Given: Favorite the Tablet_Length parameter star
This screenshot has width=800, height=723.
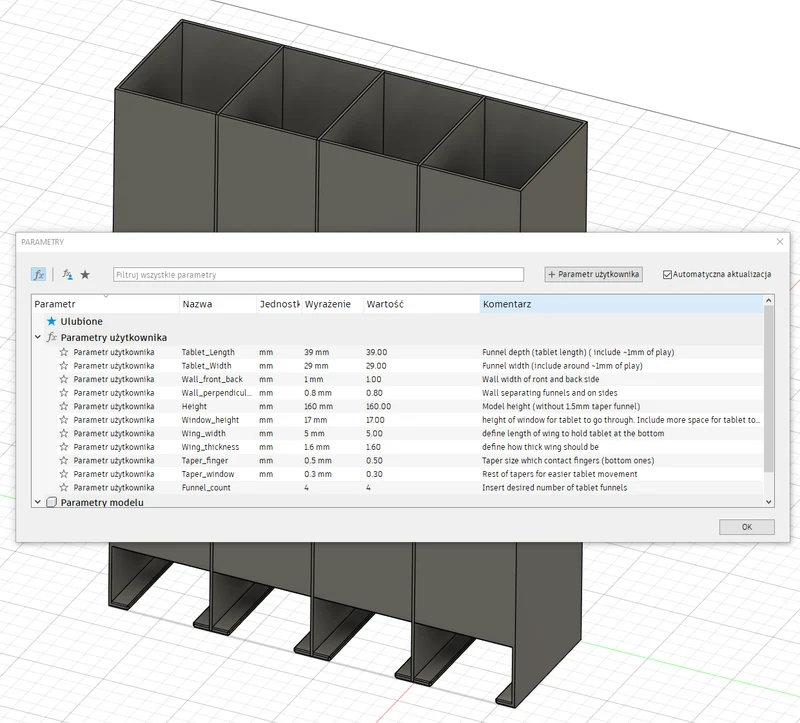Looking at the screenshot, I should point(64,352).
